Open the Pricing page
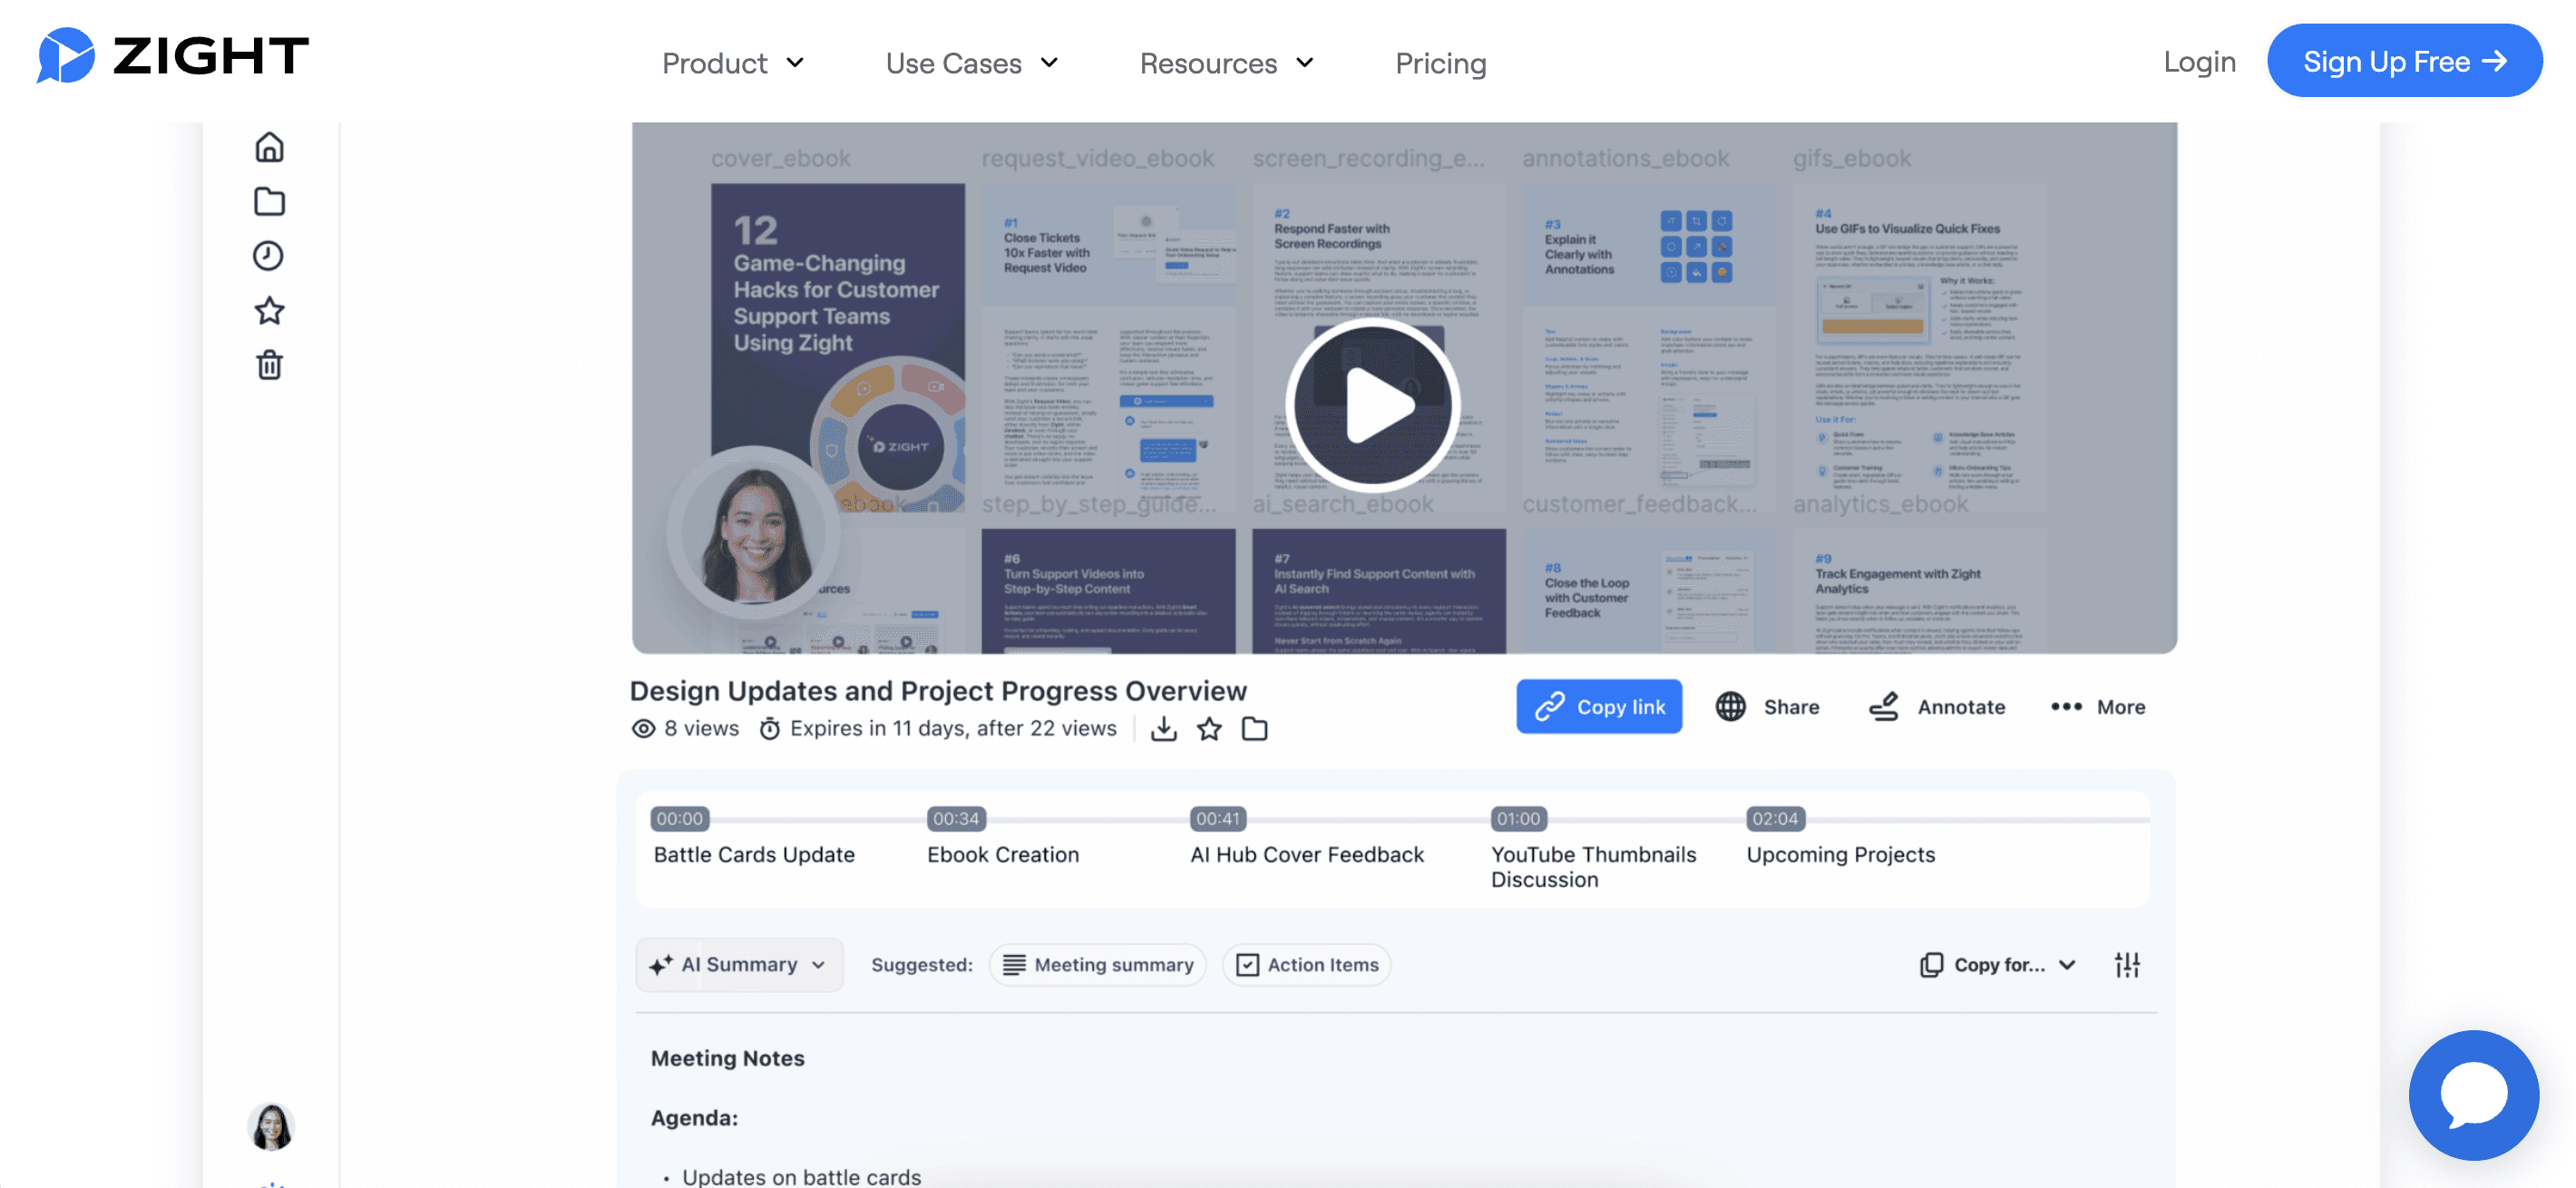The height and width of the screenshot is (1188, 2576). click(x=1440, y=63)
